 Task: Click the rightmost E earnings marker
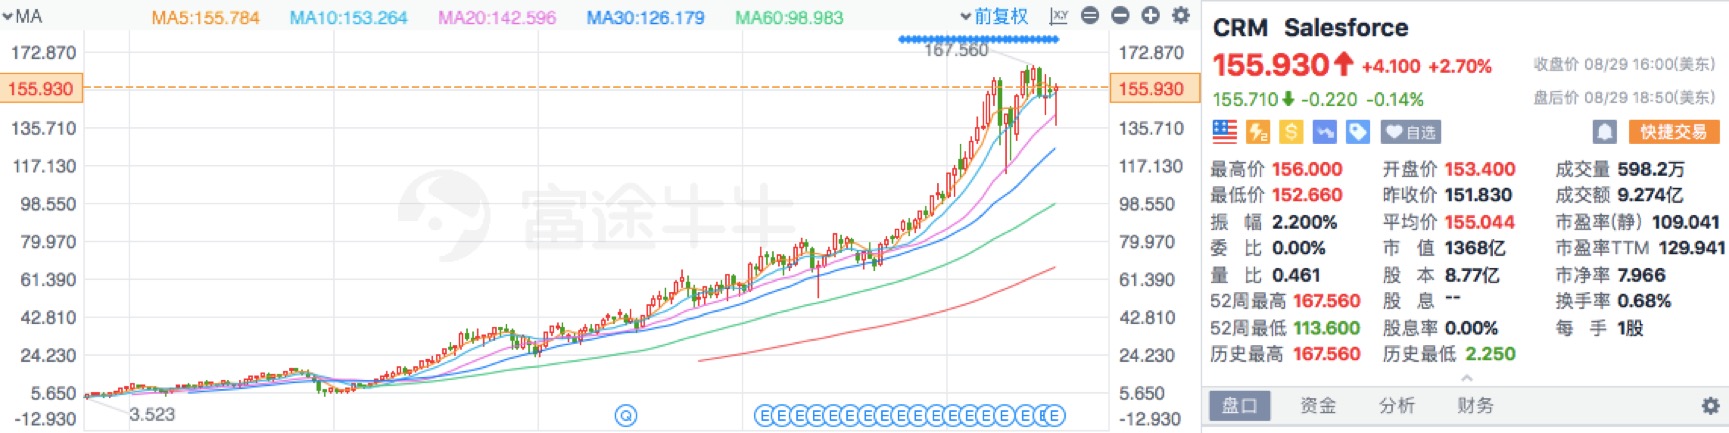click(x=1055, y=415)
